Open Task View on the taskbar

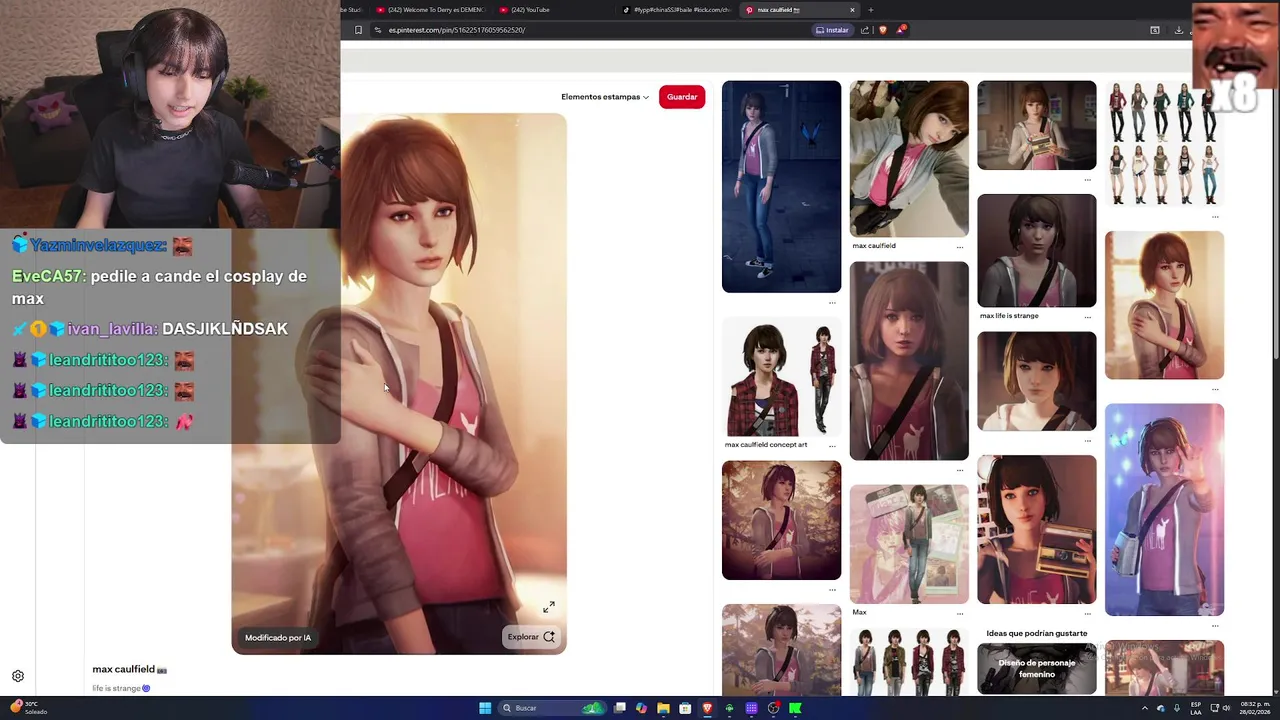620,708
